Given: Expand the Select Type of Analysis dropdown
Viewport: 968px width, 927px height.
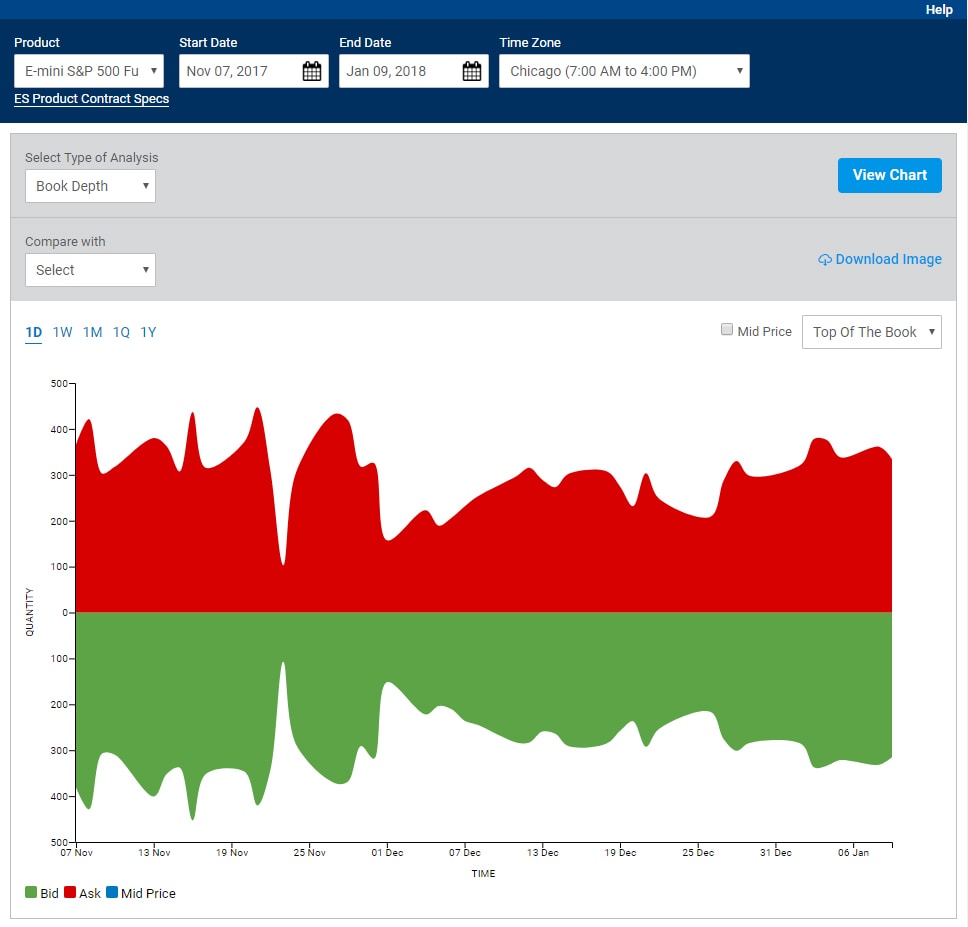Looking at the screenshot, I should click(x=90, y=186).
